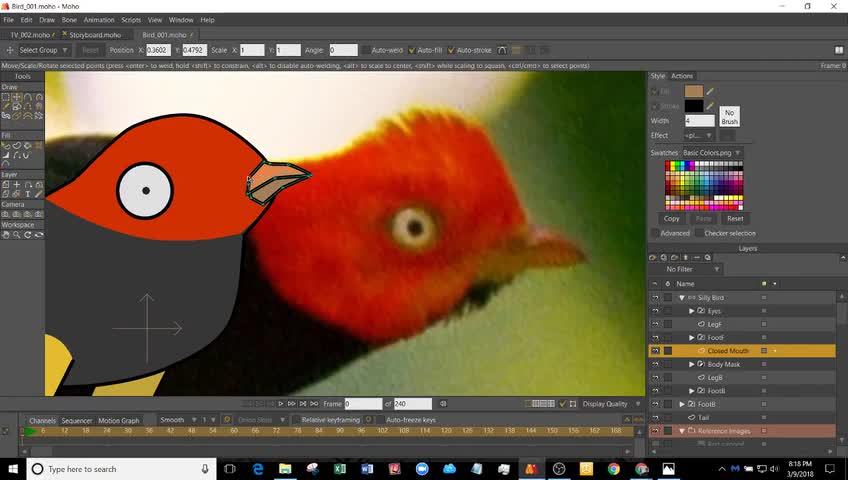Select the Pan Workspace hand tool
The image size is (848, 480).
tap(5, 235)
